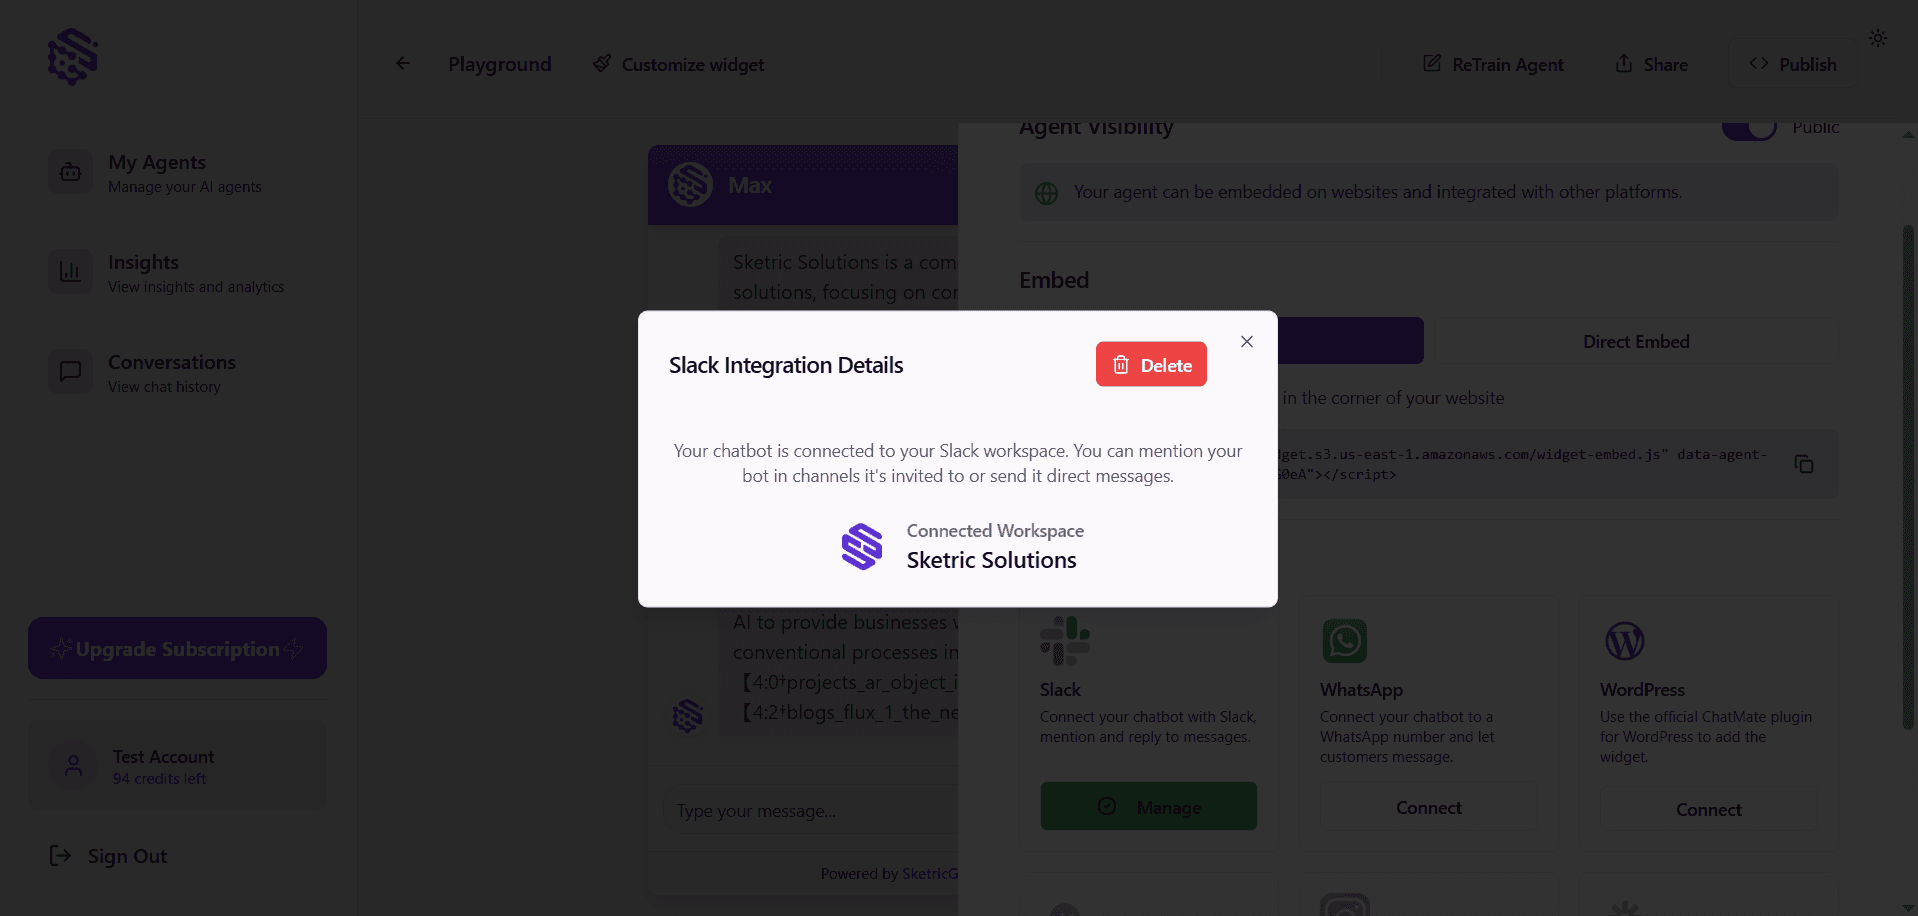This screenshot has width=1918, height=916.
Task: Click the WhatsApp integration icon
Action: click(x=1344, y=640)
